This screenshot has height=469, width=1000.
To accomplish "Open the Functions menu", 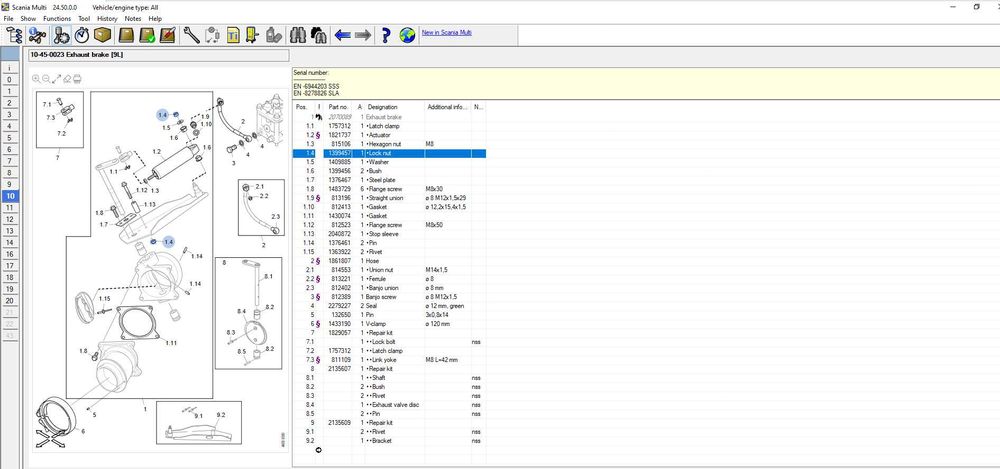I will coord(57,18).
